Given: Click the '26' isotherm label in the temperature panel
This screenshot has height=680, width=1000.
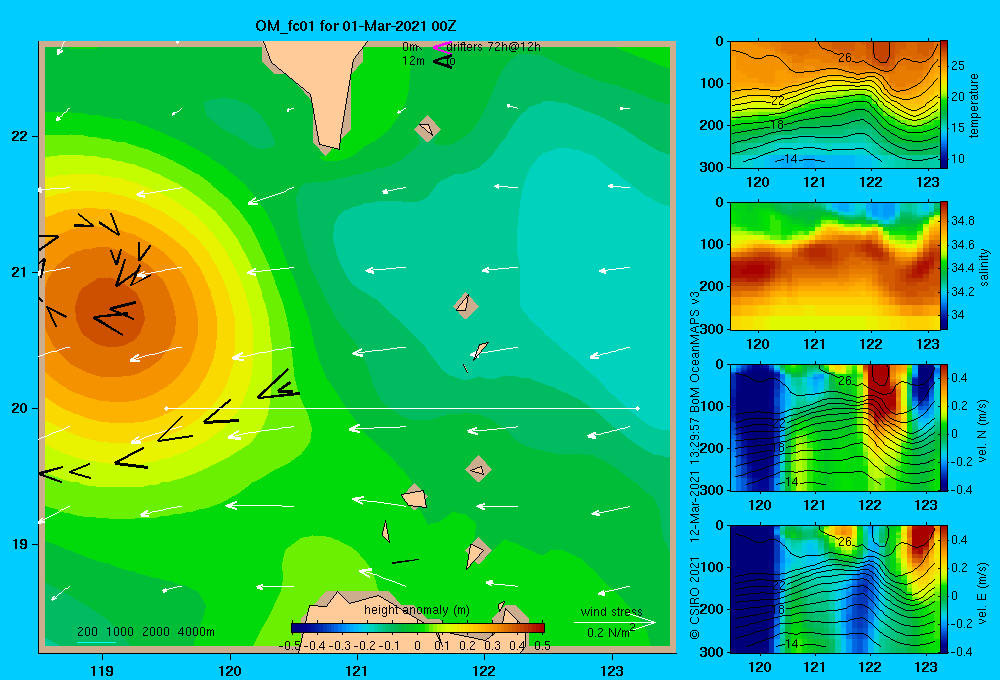Looking at the screenshot, I should click(x=844, y=58).
